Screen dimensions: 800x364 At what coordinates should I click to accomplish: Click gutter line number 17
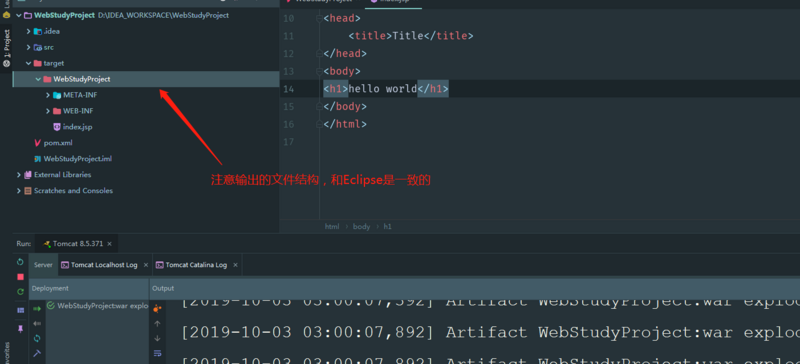click(288, 142)
